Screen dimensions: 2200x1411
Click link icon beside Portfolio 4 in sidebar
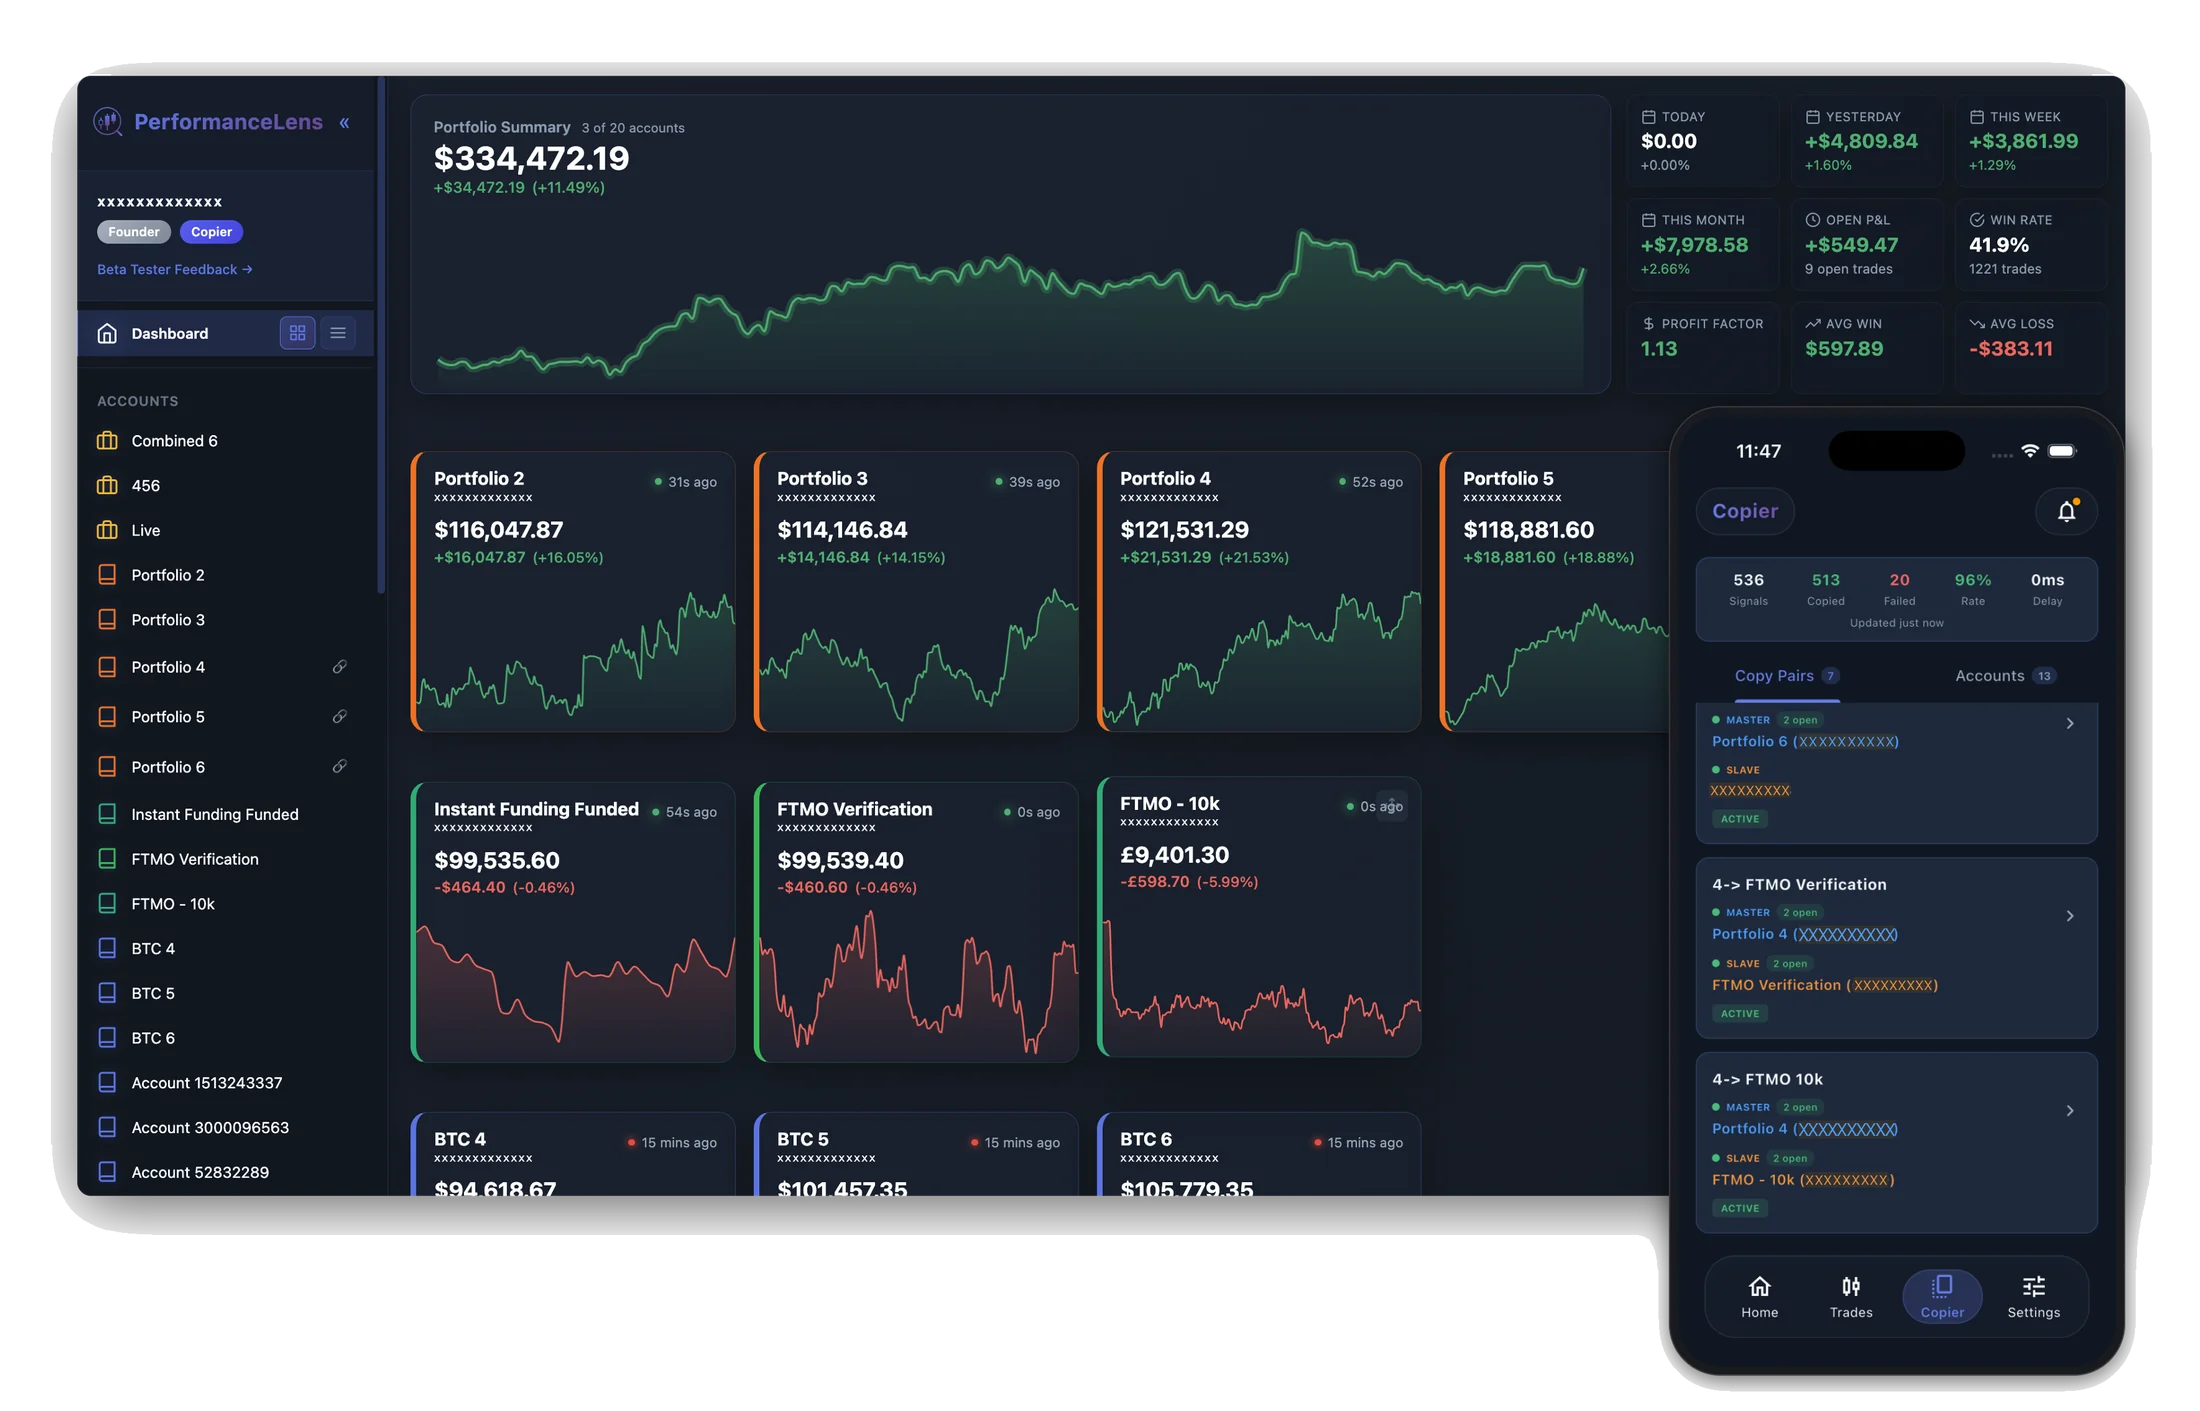click(340, 667)
